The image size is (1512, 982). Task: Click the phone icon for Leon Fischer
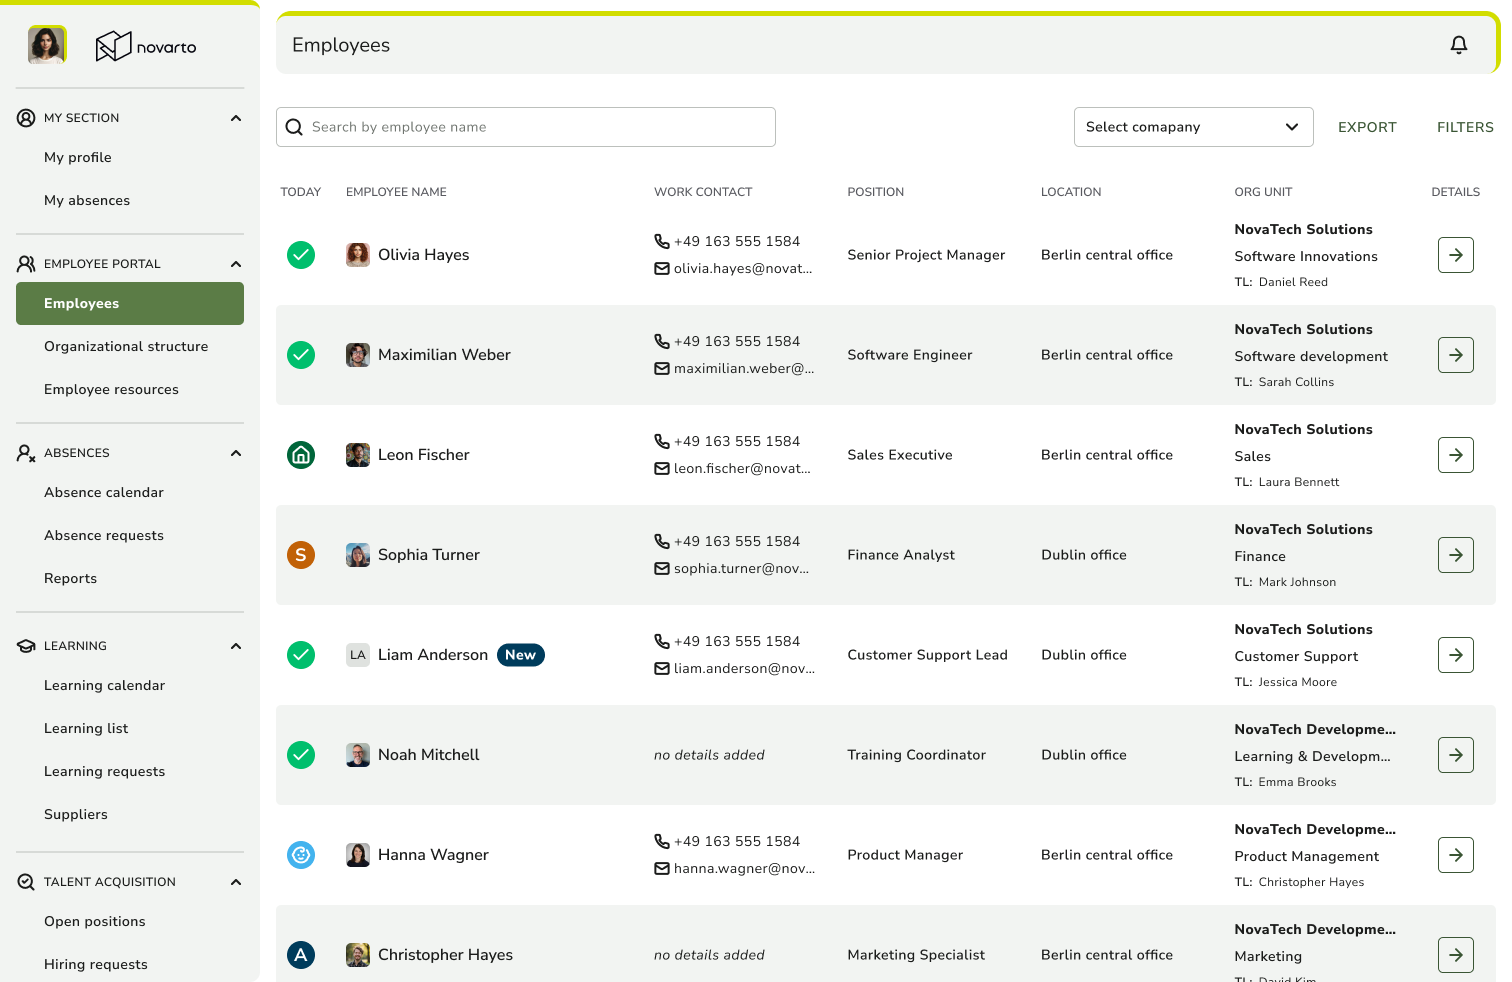(x=662, y=441)
